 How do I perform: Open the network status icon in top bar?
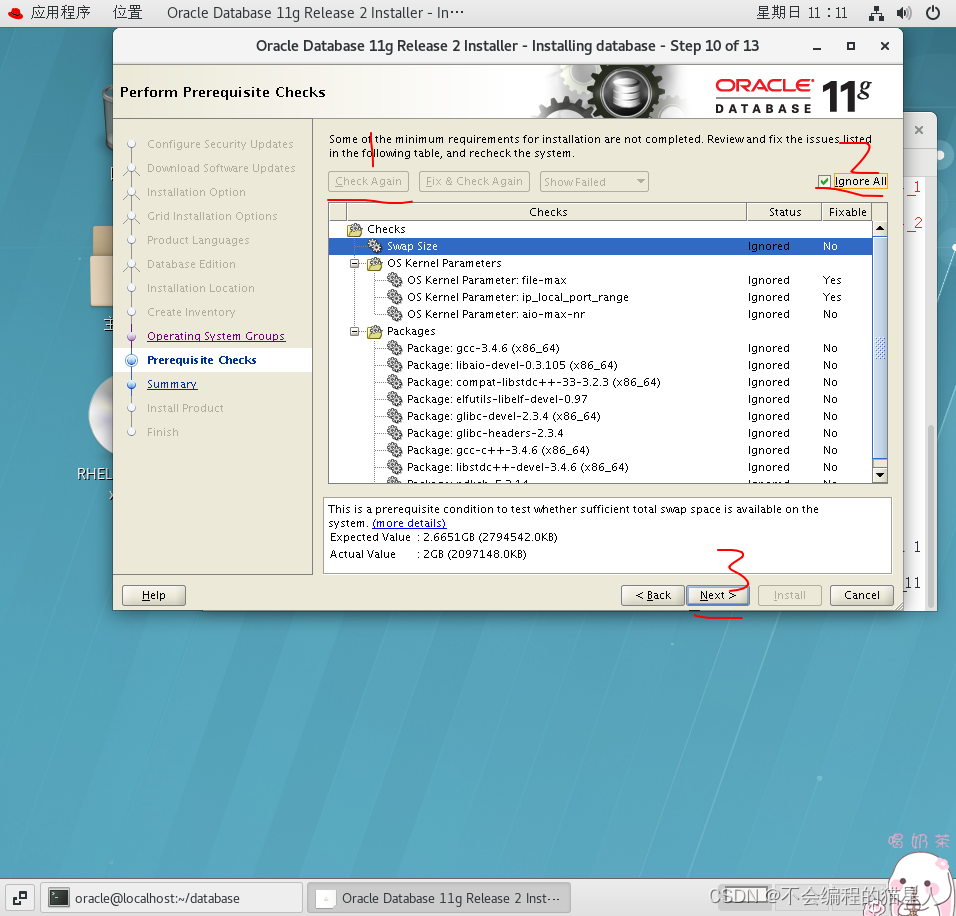click(x=876, y=13)
